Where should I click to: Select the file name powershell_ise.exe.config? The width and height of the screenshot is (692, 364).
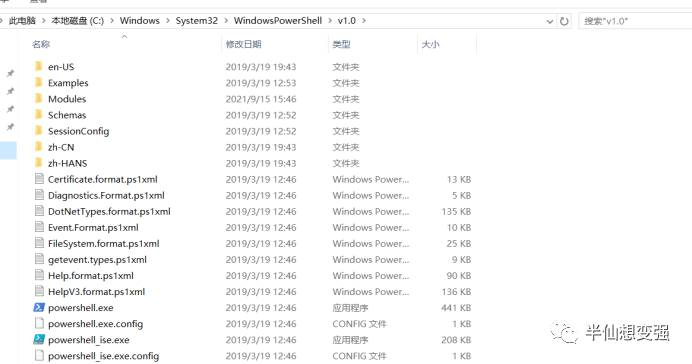click(103, 356)
